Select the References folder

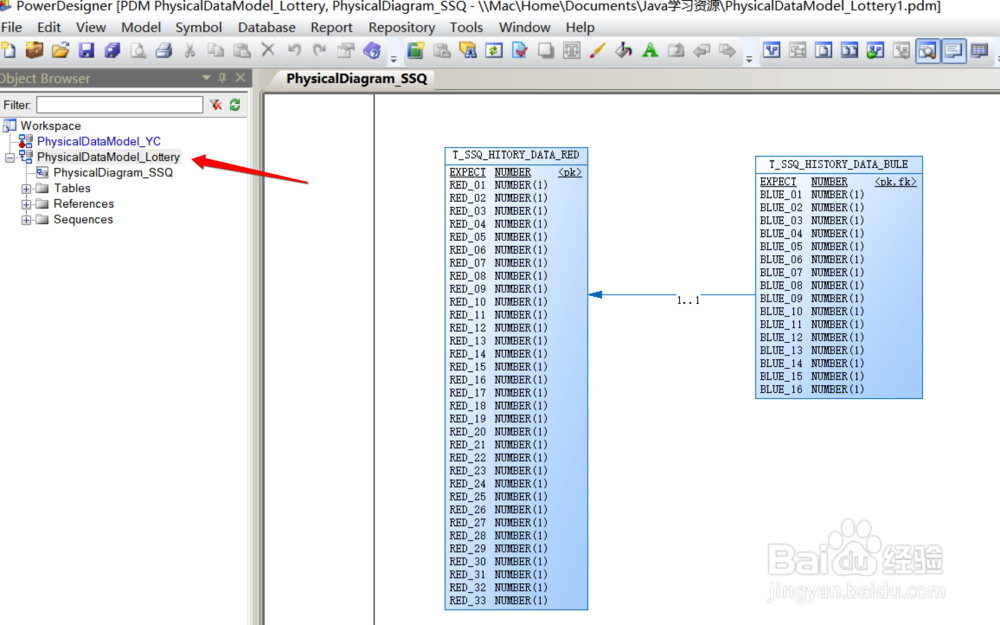(84, 204)
